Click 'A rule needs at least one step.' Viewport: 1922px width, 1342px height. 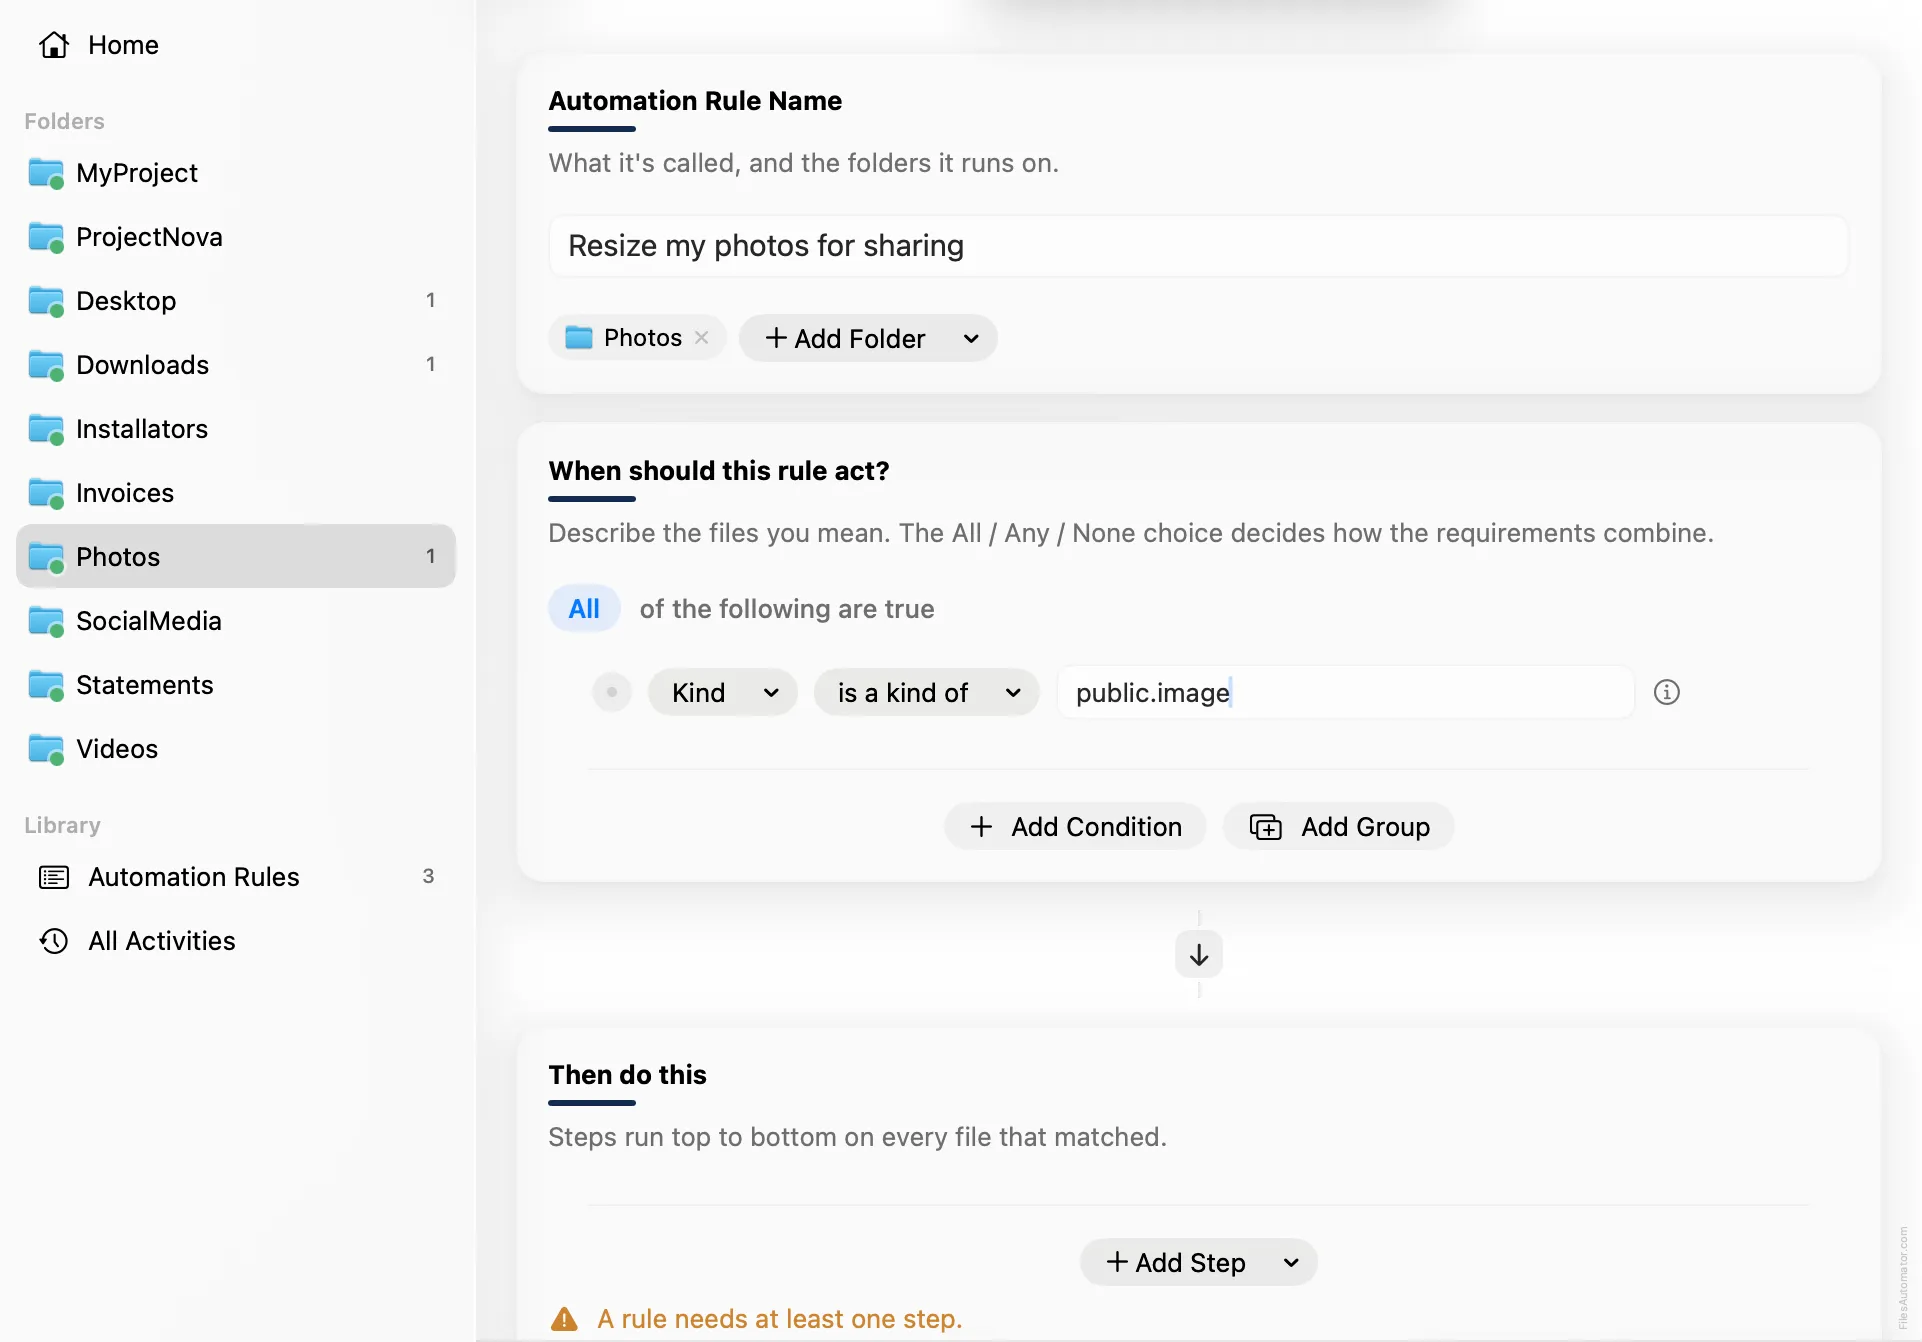pos(779,1319)
